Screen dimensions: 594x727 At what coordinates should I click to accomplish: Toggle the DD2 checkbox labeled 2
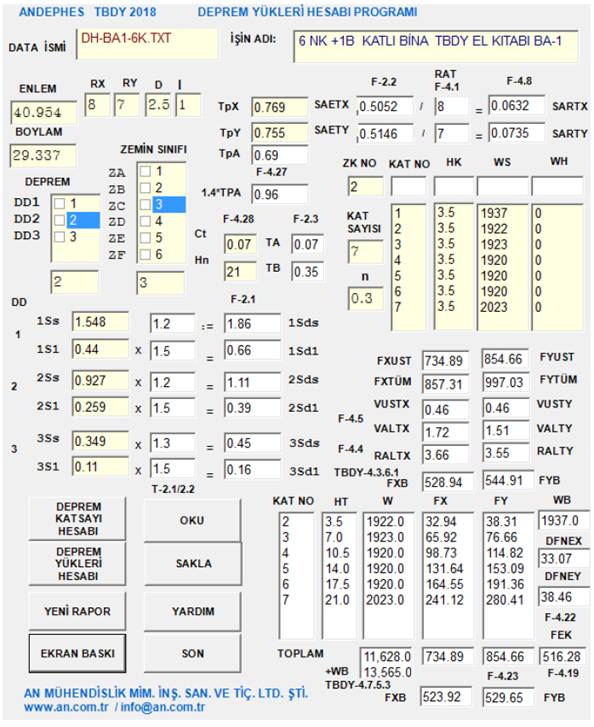pyautogui.click(x=59, y=220)
